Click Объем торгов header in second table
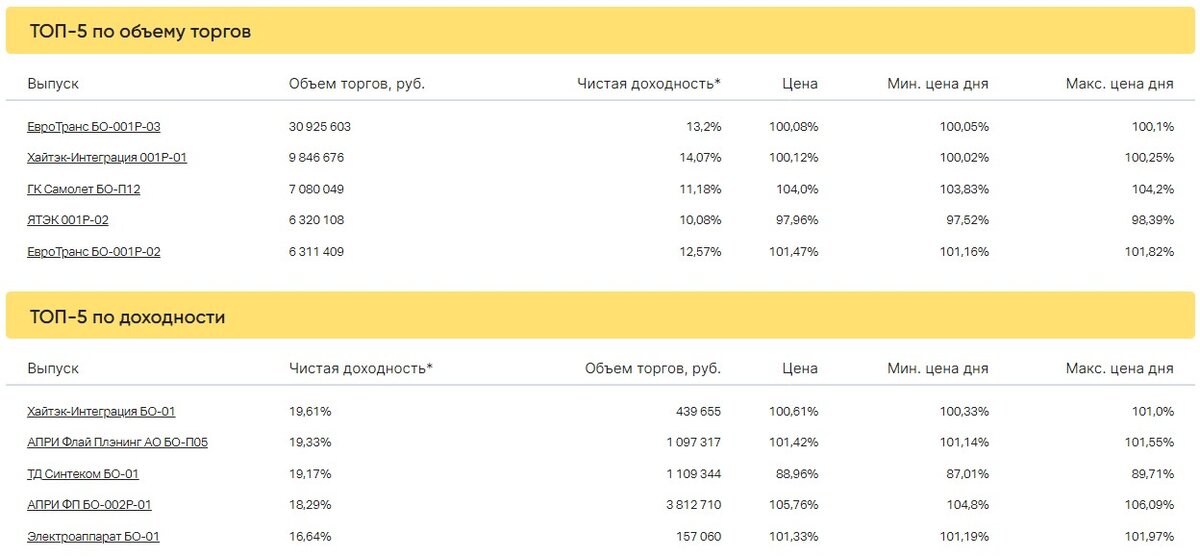1200x557 pixels. tap(653, 368)
